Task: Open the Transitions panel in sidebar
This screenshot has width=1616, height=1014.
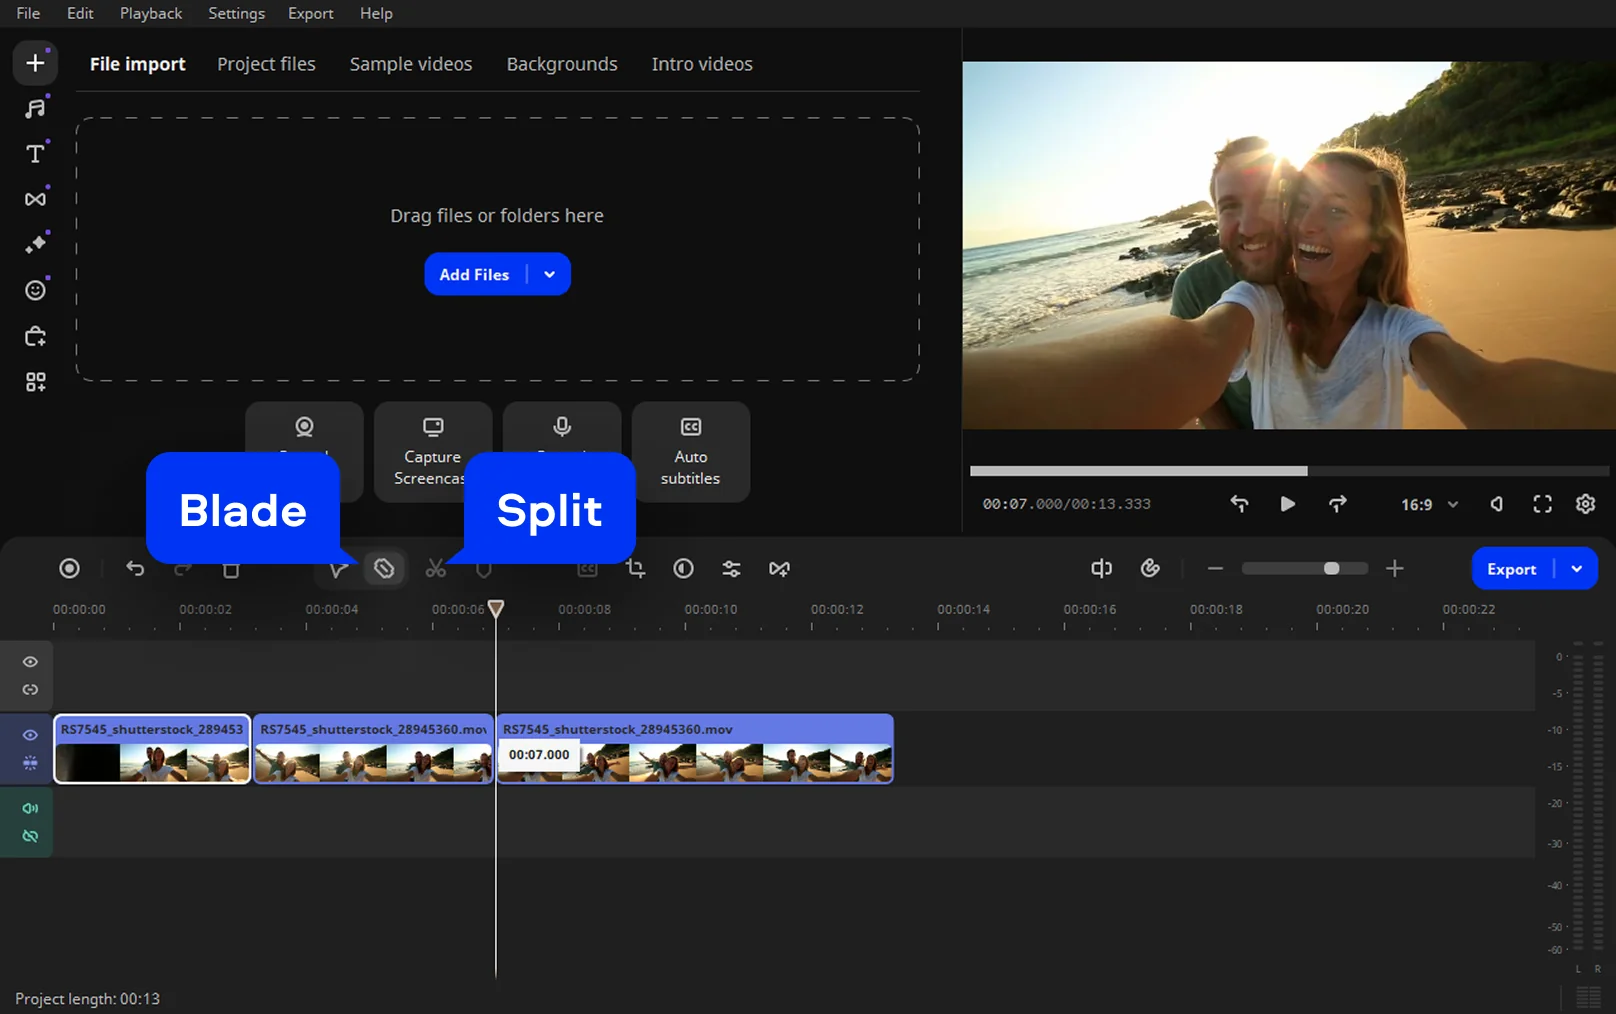Action: pos(35,199)
